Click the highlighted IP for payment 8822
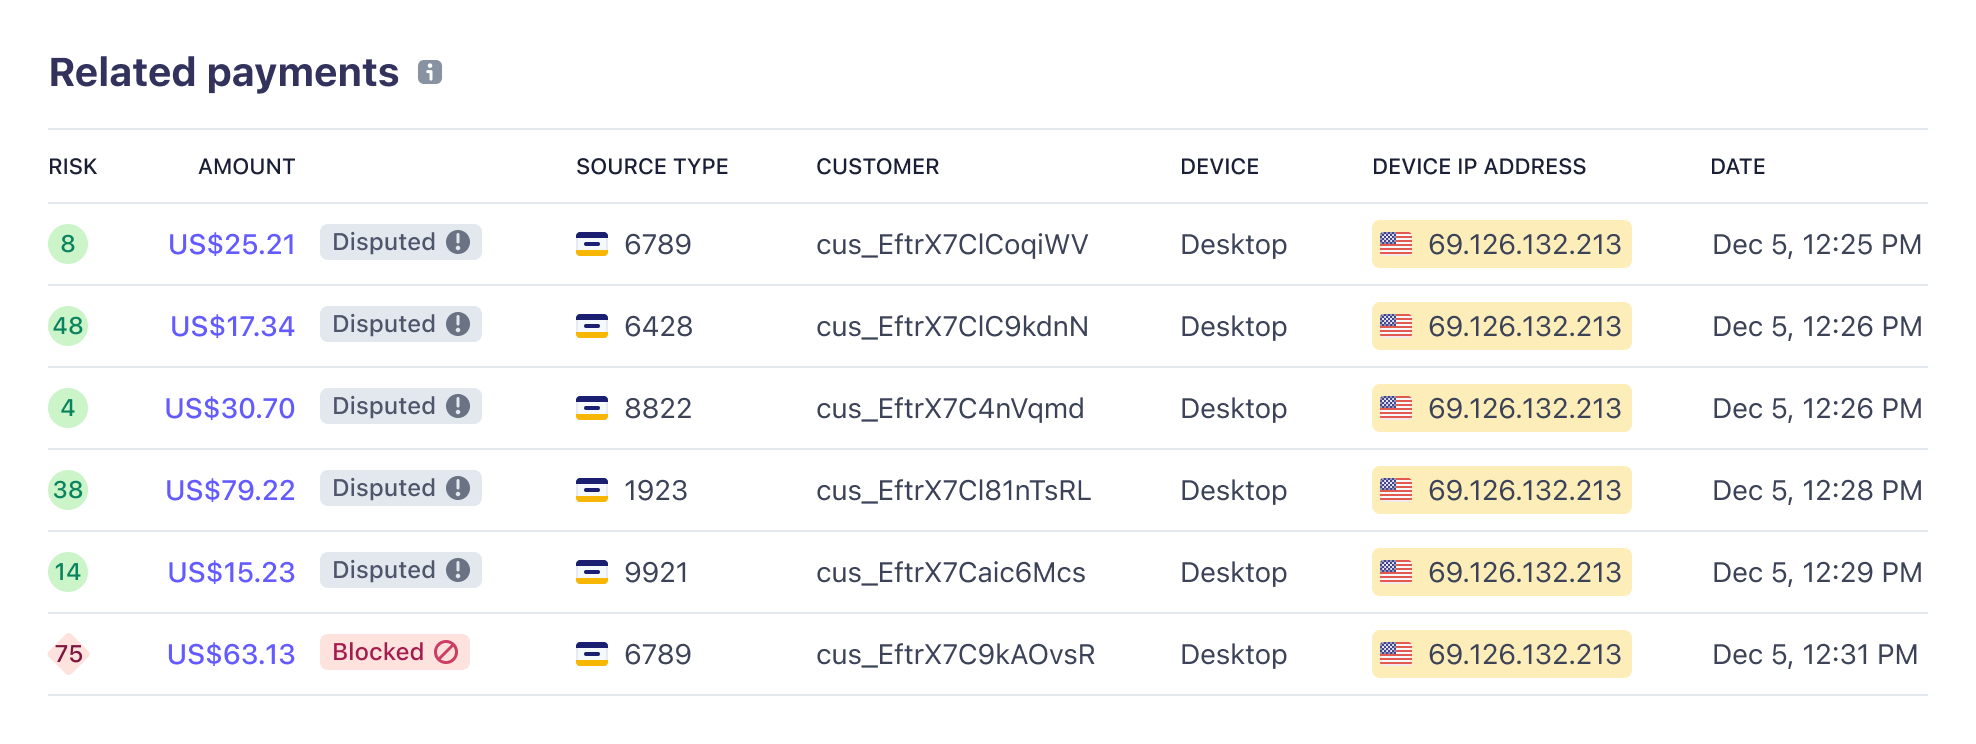The height and width of the screenshot is (744, 1976). pyautogui.click(x=1500, y=407)
